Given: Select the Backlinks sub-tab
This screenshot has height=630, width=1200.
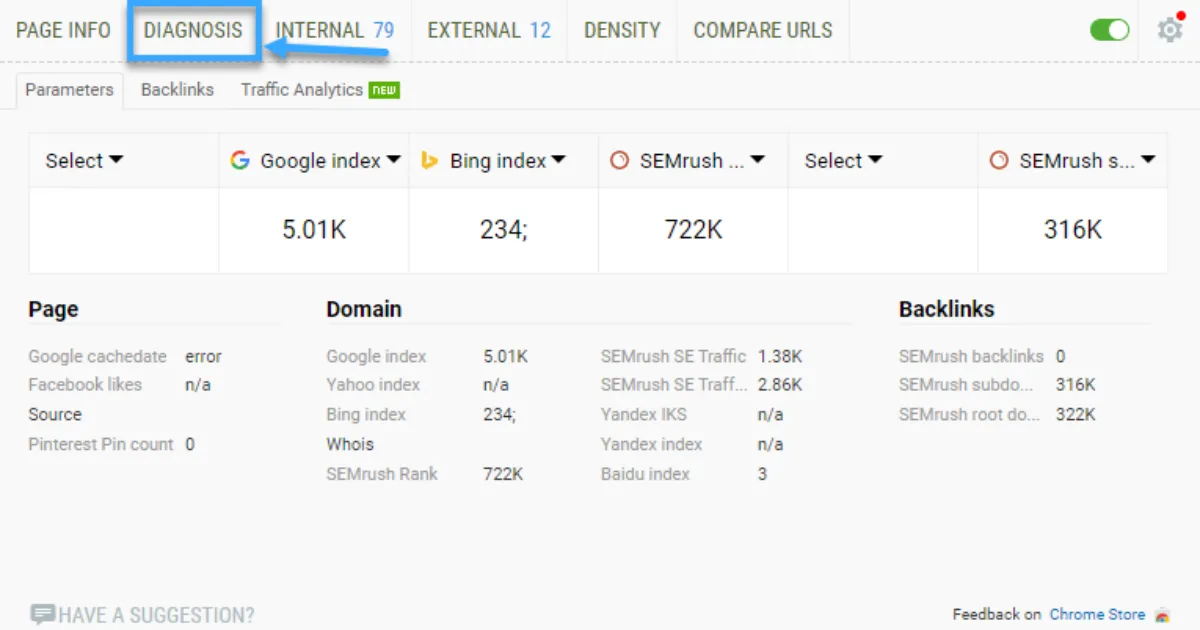Looking at the screenshot, I should point(177,90).
